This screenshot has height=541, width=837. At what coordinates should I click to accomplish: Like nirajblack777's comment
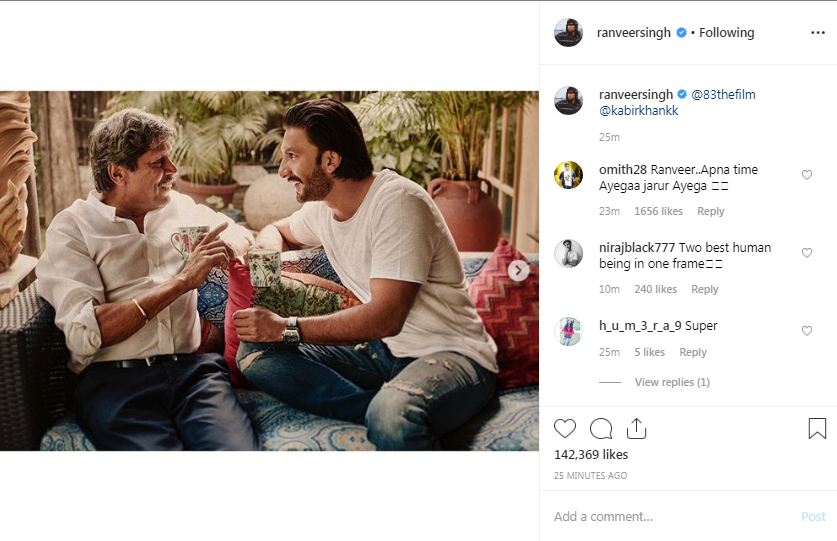click(x=807, y=253)
